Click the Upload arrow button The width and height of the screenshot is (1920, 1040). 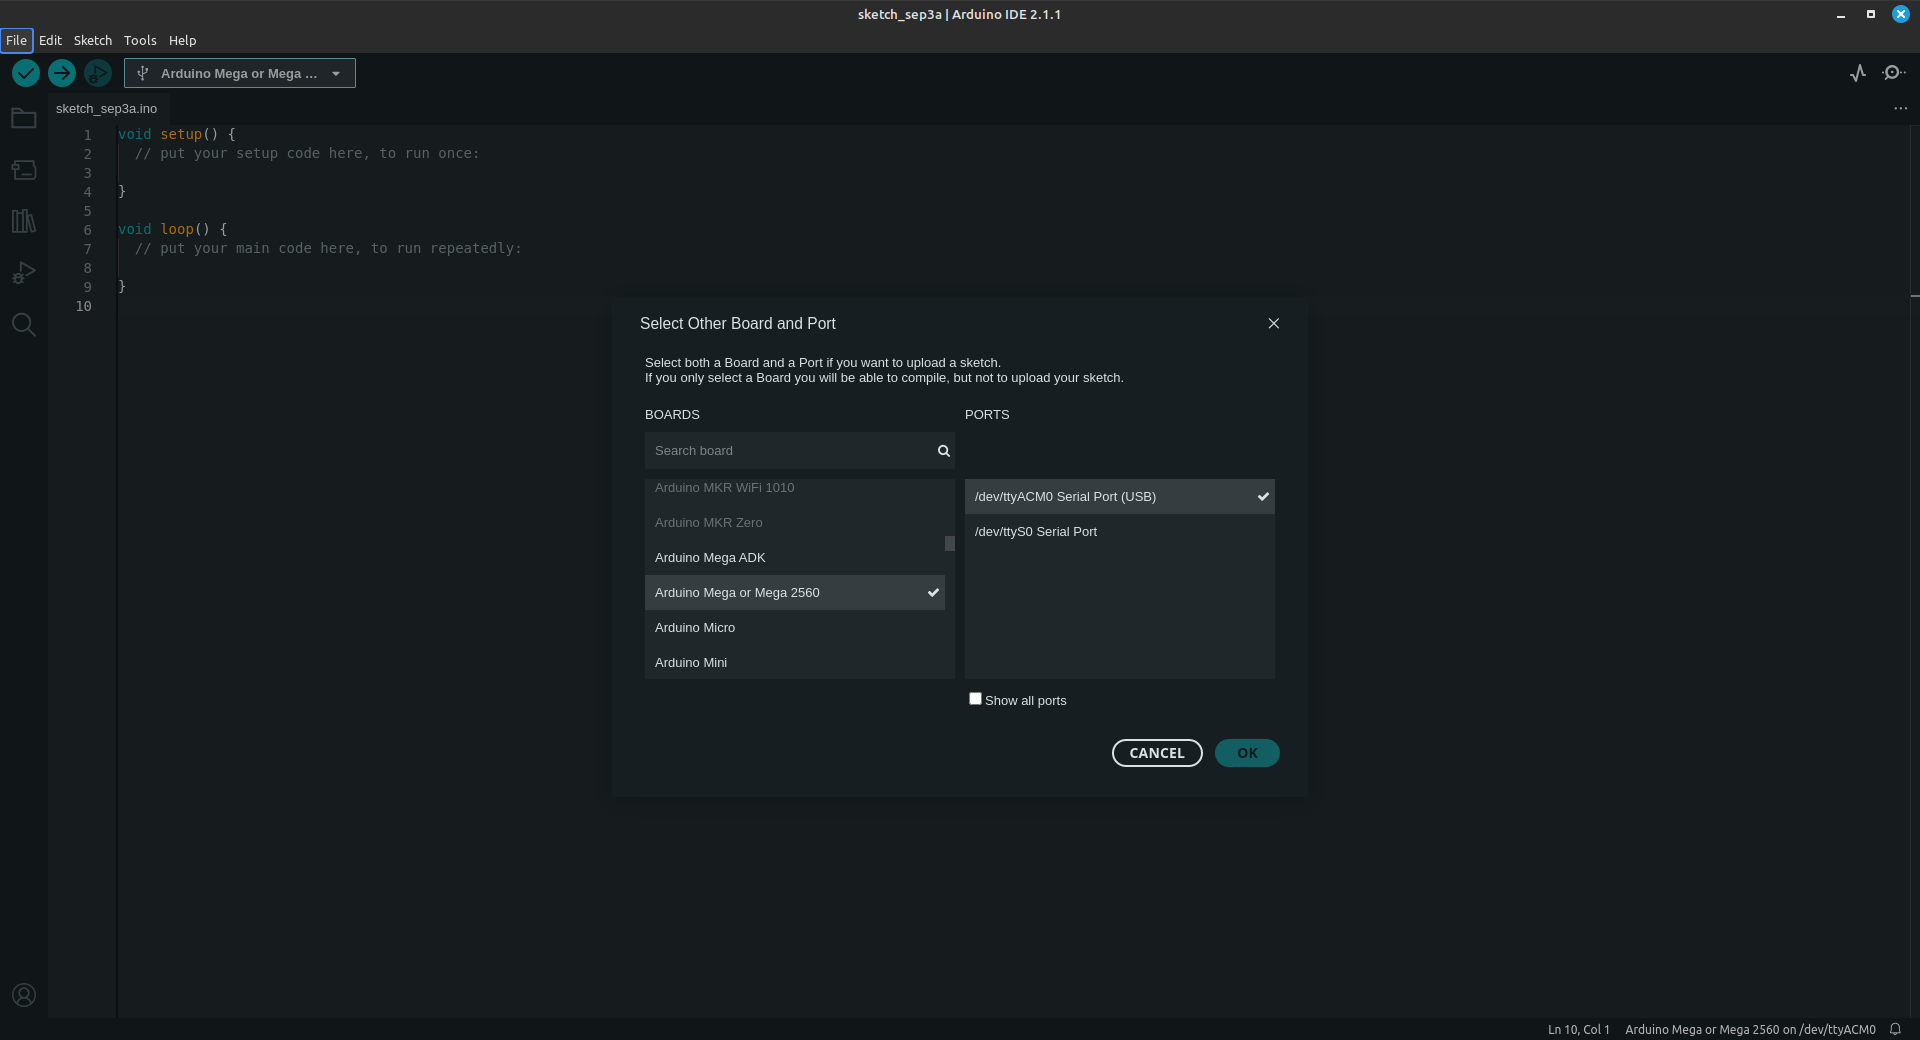click(62, 73)
